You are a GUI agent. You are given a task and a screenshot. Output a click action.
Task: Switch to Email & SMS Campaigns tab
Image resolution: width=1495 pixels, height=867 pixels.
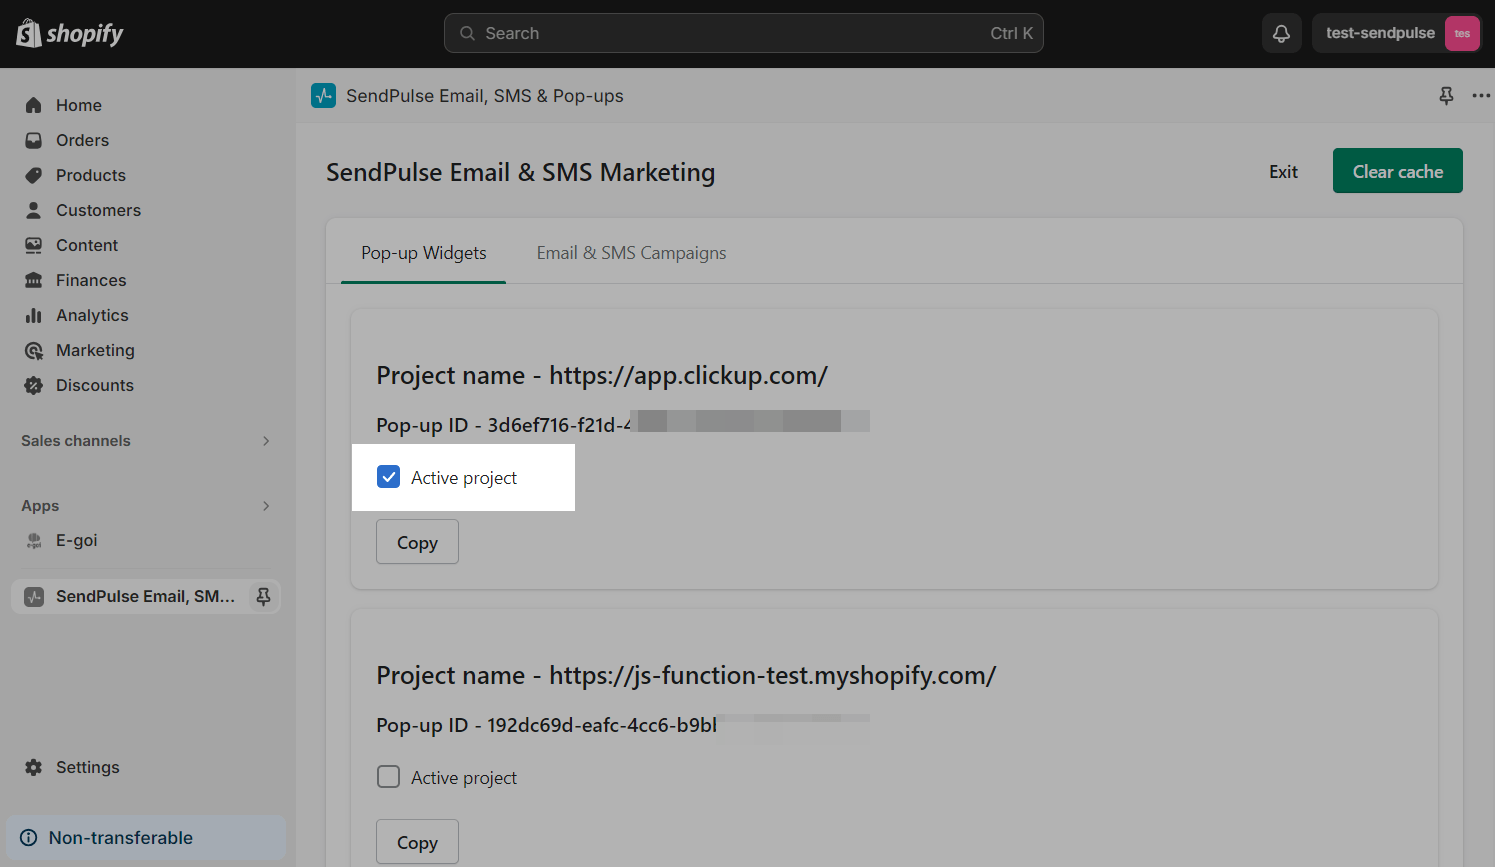click(631, 253)
